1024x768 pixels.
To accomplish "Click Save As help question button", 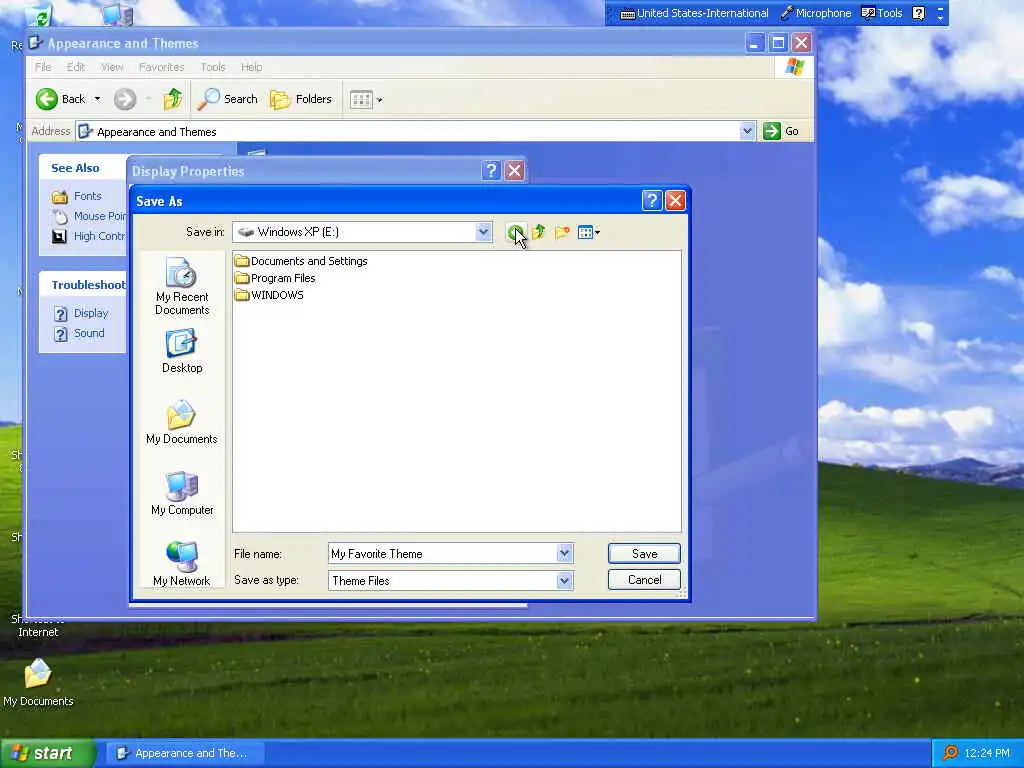I will tap(652, 200).
